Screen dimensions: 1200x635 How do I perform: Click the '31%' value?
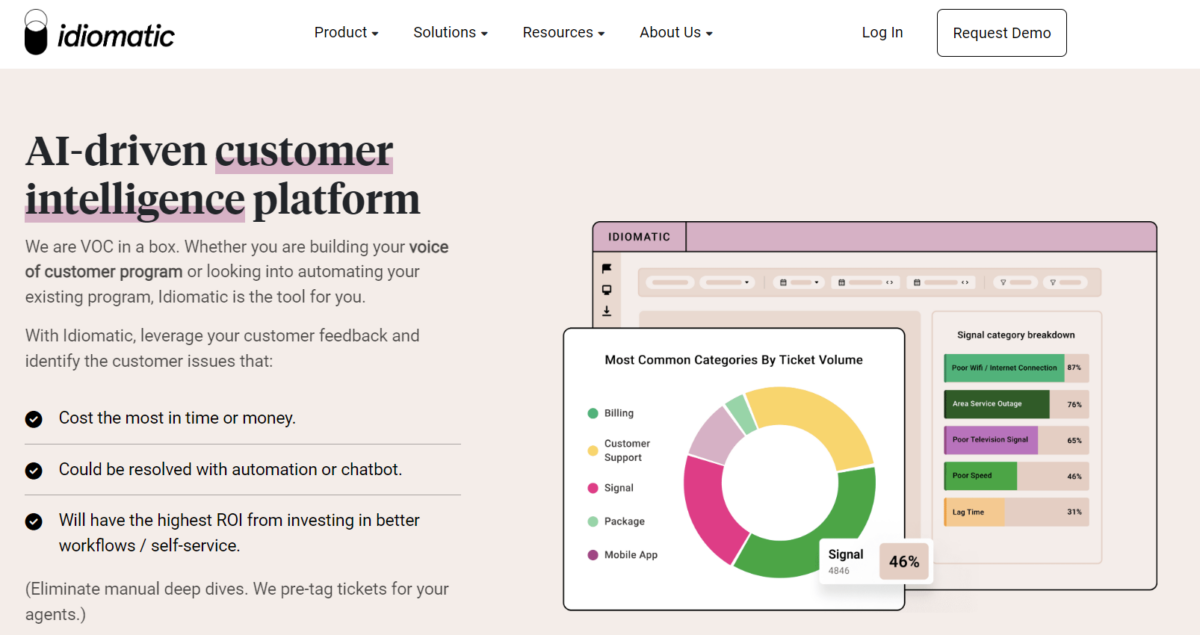pyautogui.click(x=1074, y=512)
